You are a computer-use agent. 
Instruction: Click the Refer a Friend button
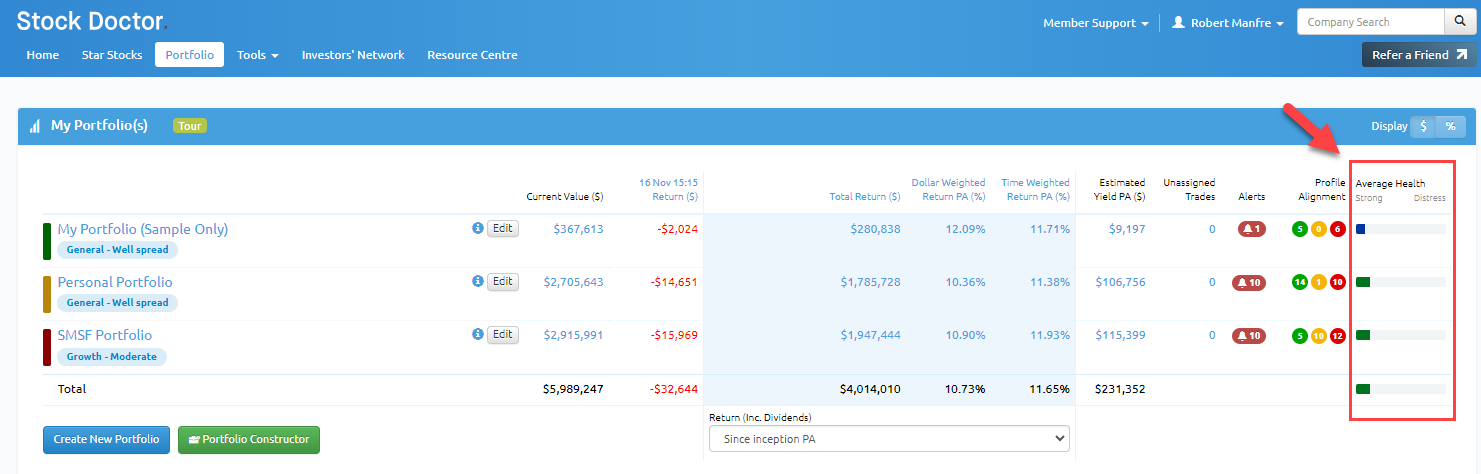[1419, 55]
